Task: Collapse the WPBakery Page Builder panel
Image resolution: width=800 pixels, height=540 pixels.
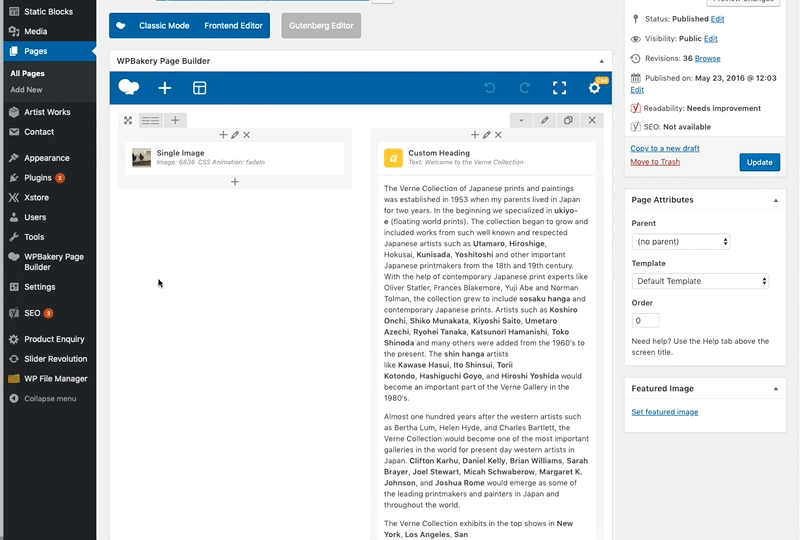Action: (602, 61)
